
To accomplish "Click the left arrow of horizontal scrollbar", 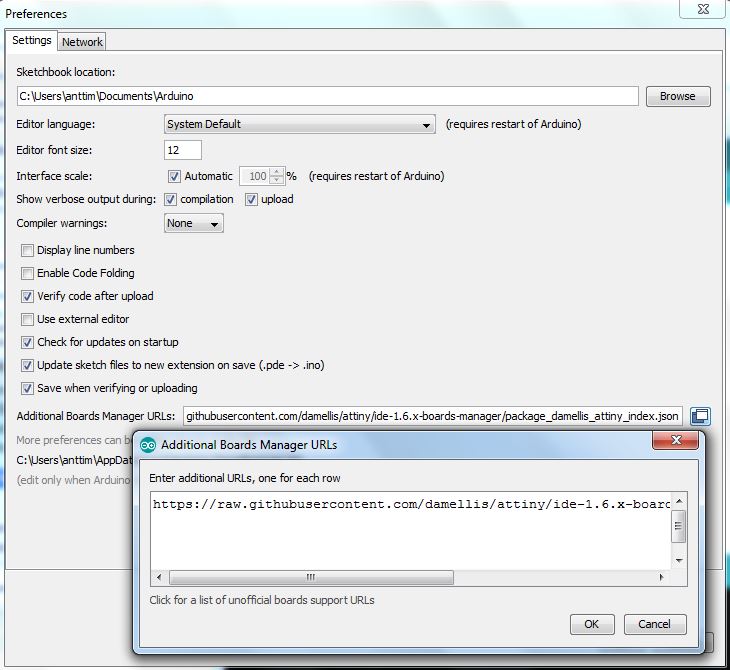I will (x=159, y=578).
